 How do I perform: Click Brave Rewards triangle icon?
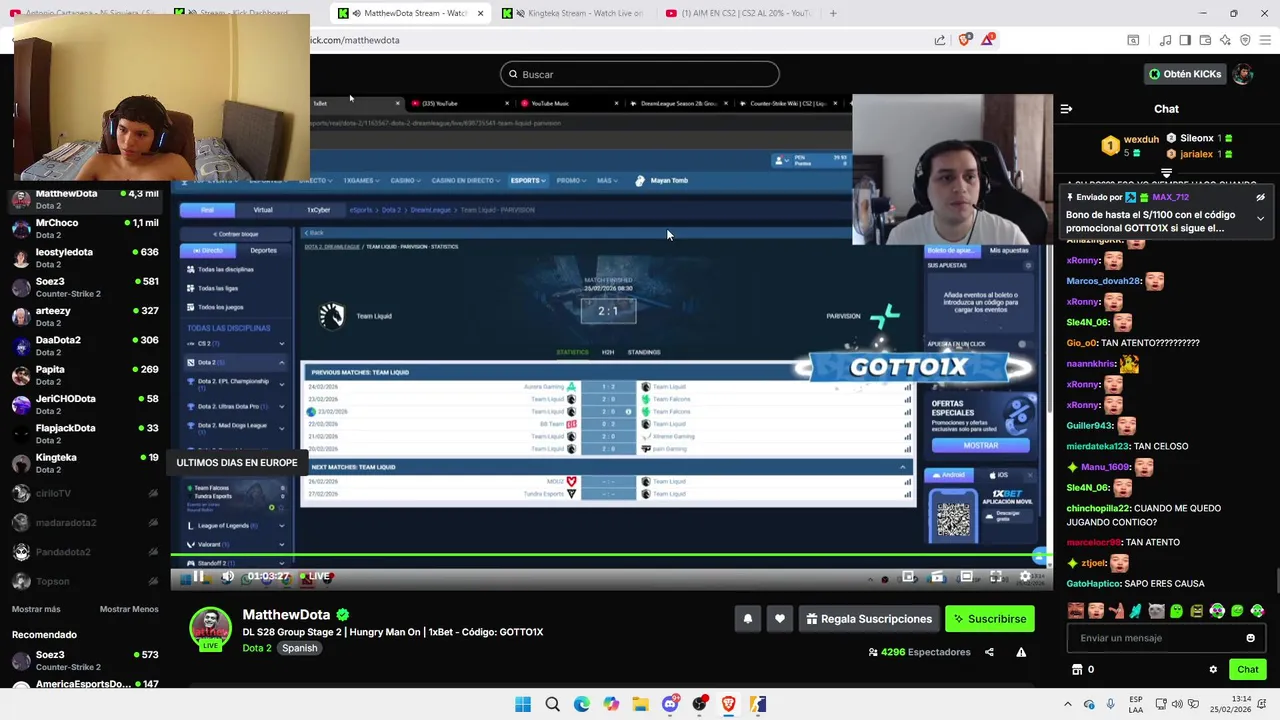point(988,40)
